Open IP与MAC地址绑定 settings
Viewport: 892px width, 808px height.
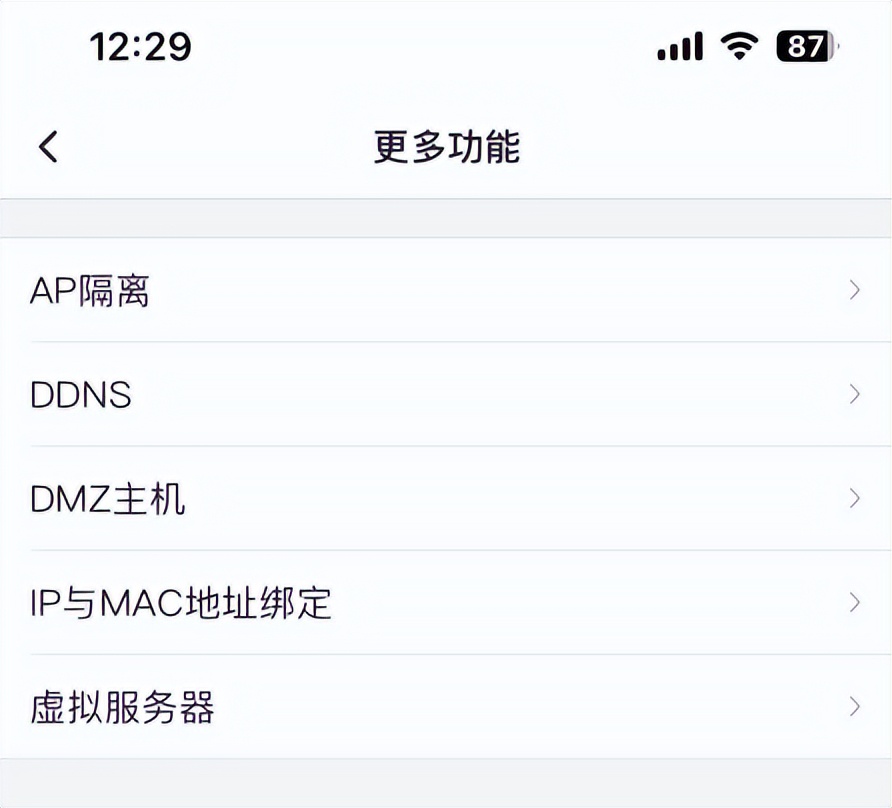[x=180, y=602]
